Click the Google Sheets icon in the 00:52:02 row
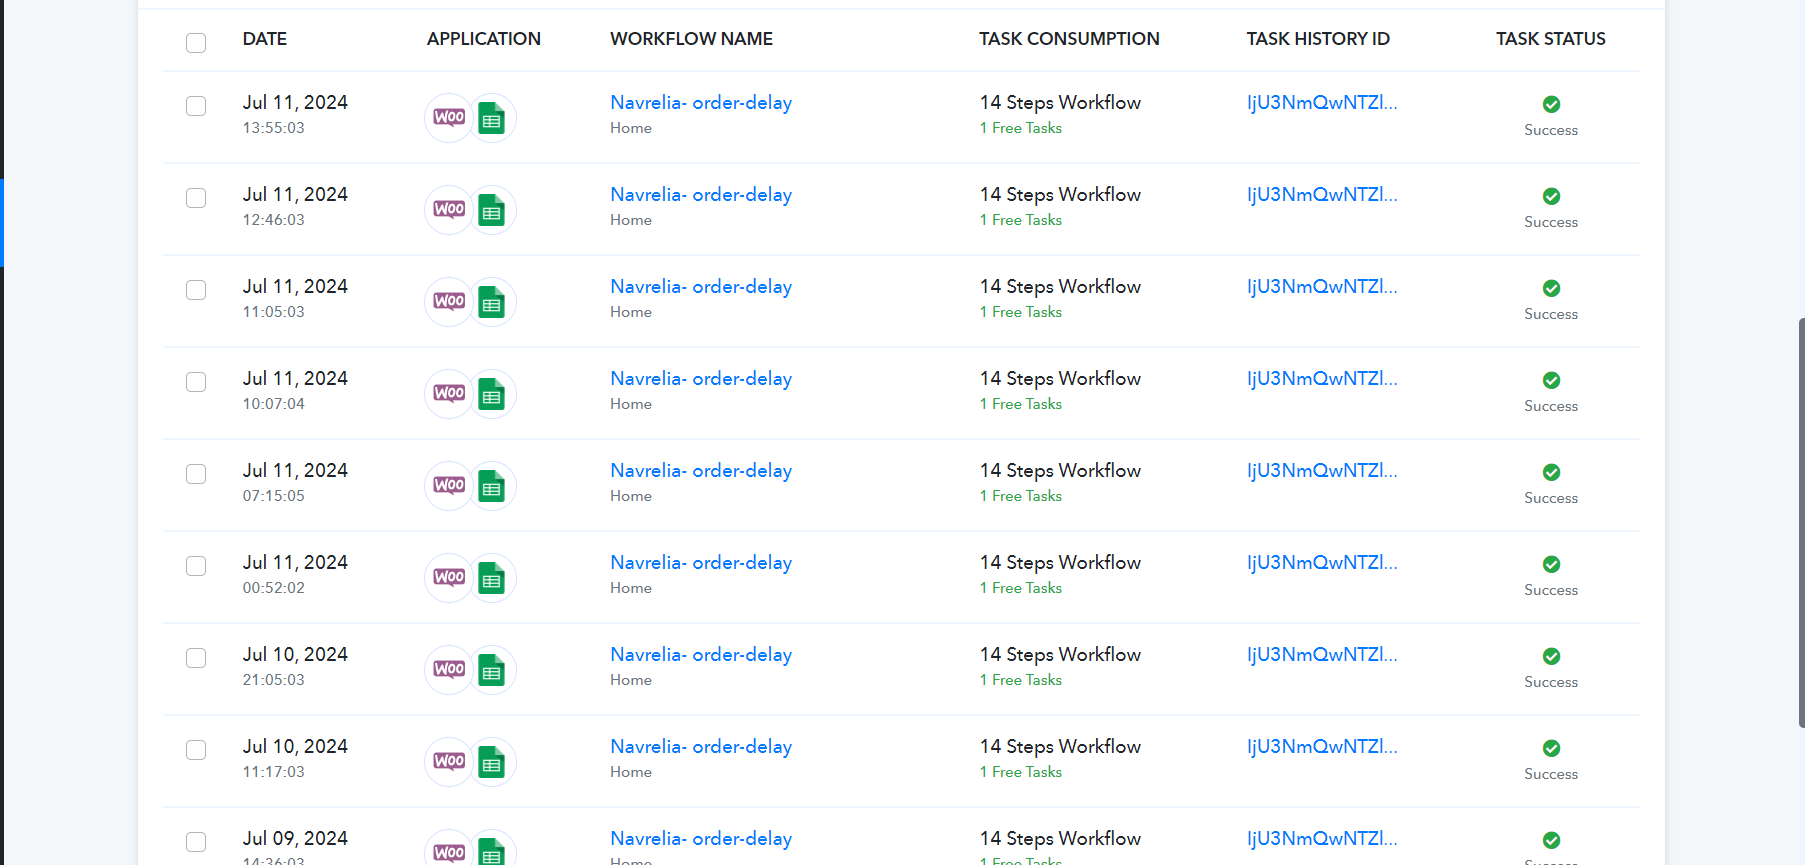The height and width of the screenshot is (865, 1805). [x=492, y=578]
